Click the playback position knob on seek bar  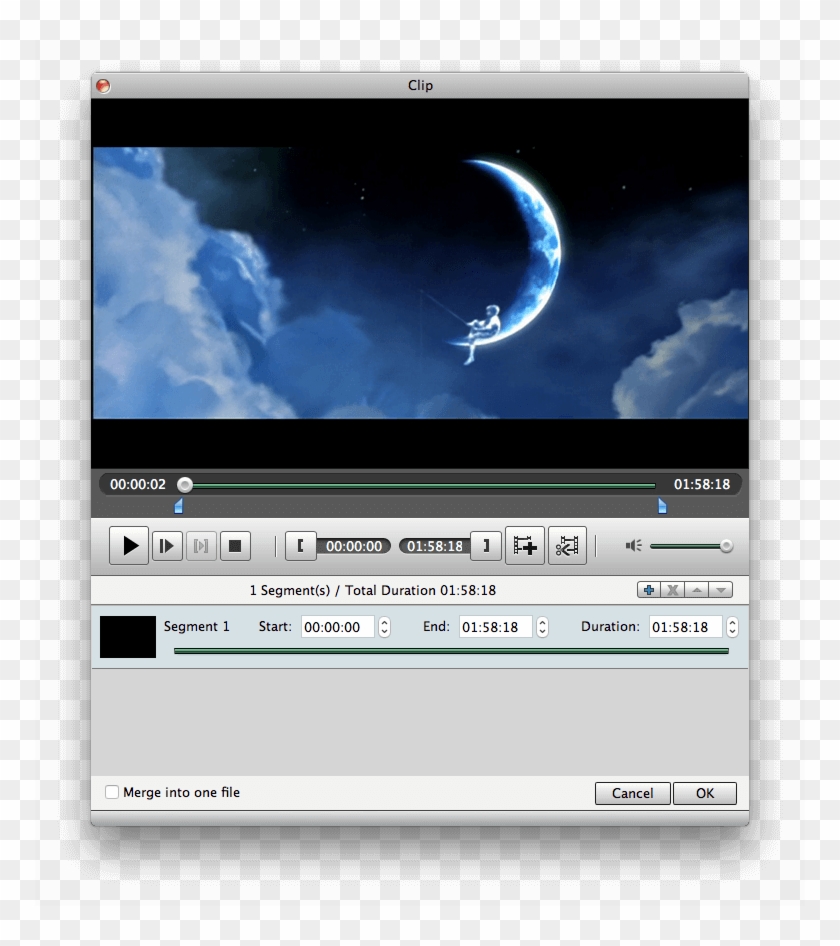[185, 484]
